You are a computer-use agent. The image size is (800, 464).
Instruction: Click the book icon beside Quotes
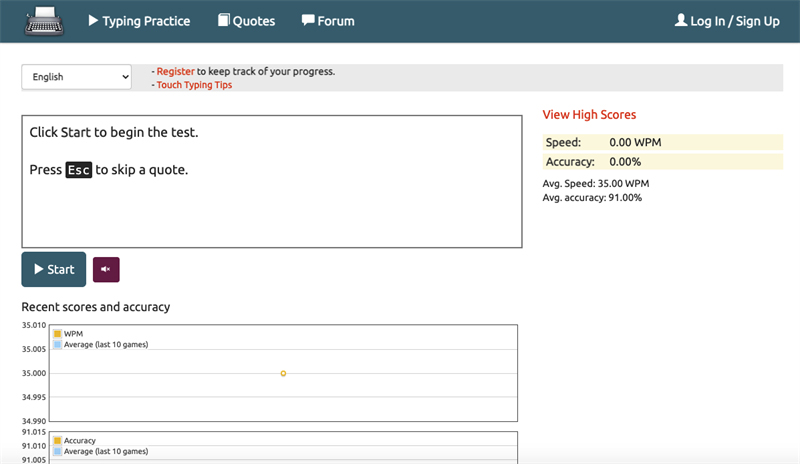[223, 20]
